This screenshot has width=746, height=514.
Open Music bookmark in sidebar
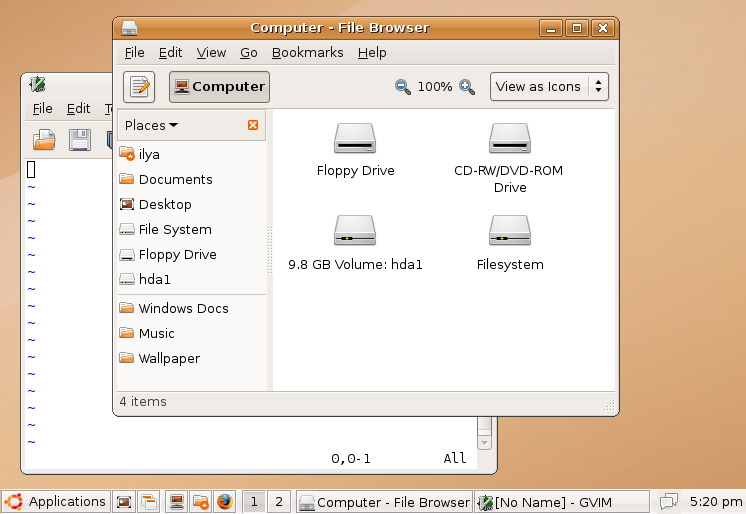coord(191,334)
